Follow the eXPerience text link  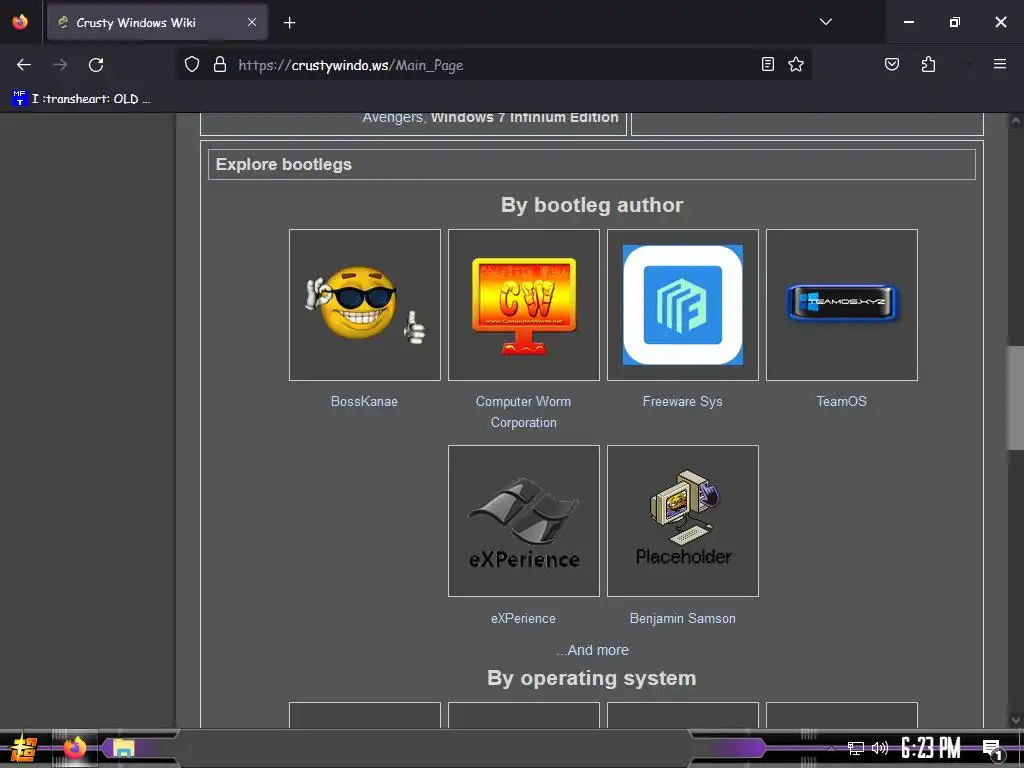tap(524, 618)
